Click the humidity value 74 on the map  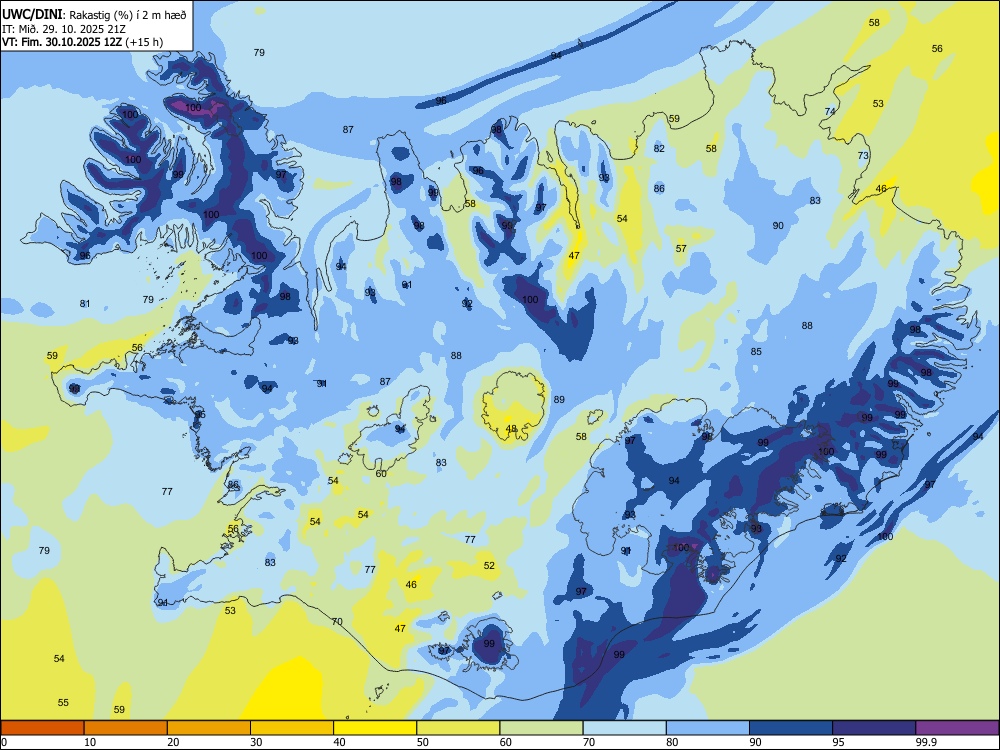(x=830, y=111)
